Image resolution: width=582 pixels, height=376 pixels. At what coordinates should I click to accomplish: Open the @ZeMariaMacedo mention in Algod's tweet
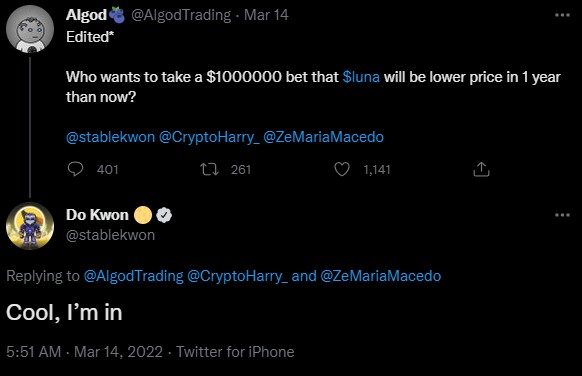click(323, 137)
